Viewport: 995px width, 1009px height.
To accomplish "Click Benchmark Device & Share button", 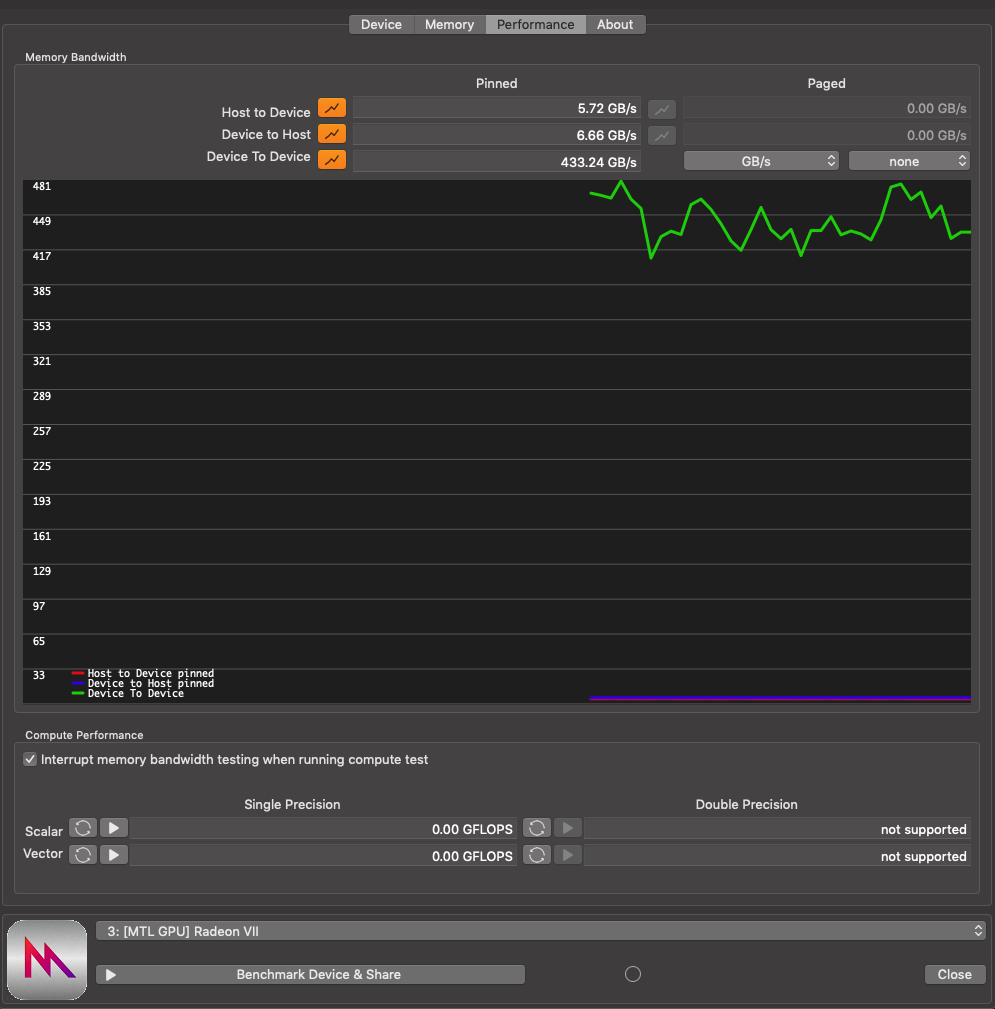I will tap(310, 974).
